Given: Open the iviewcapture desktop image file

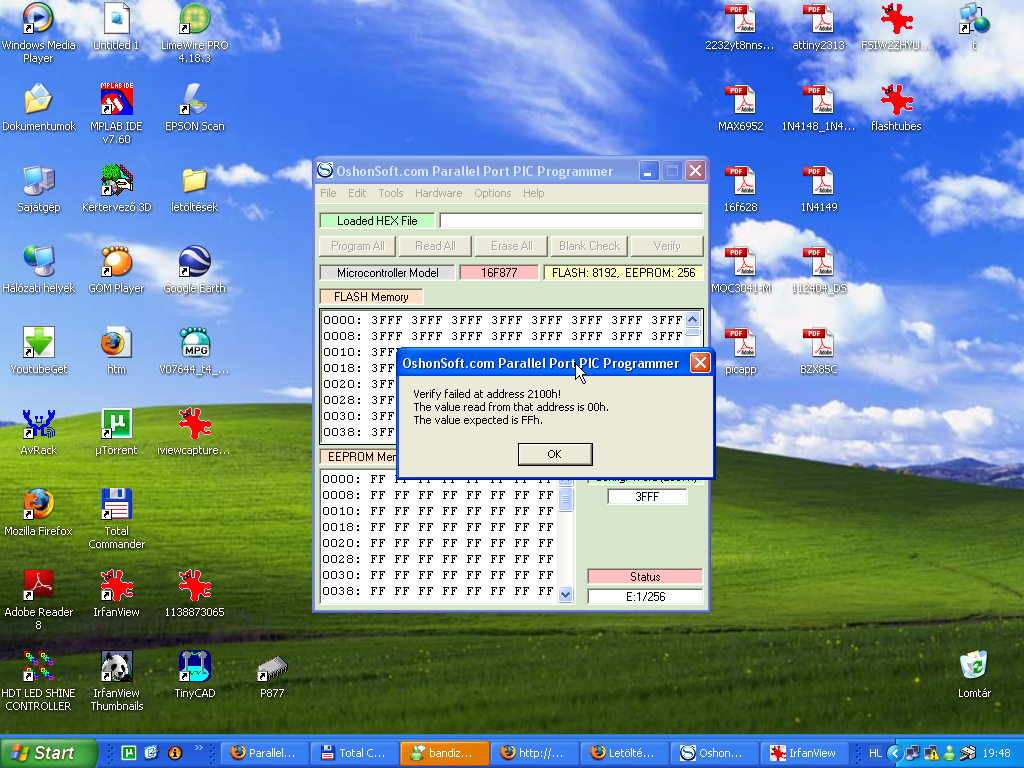Looking at the screenshot, I should pos(195,432).
